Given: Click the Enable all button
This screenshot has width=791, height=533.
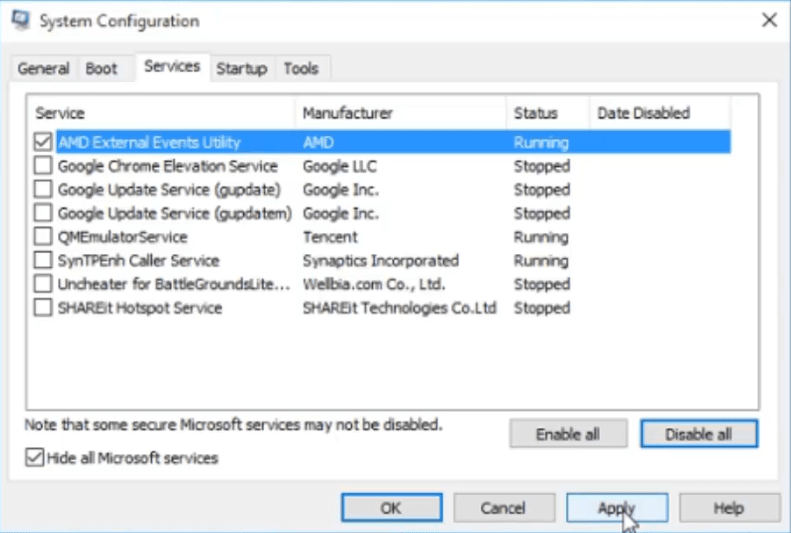Looking at the screenshot, I should click(568, 434).
